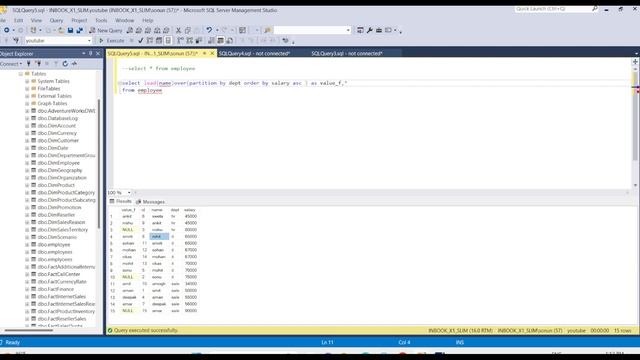
Task: Close the Object Explorer panel
Action: tap(98, 53)
